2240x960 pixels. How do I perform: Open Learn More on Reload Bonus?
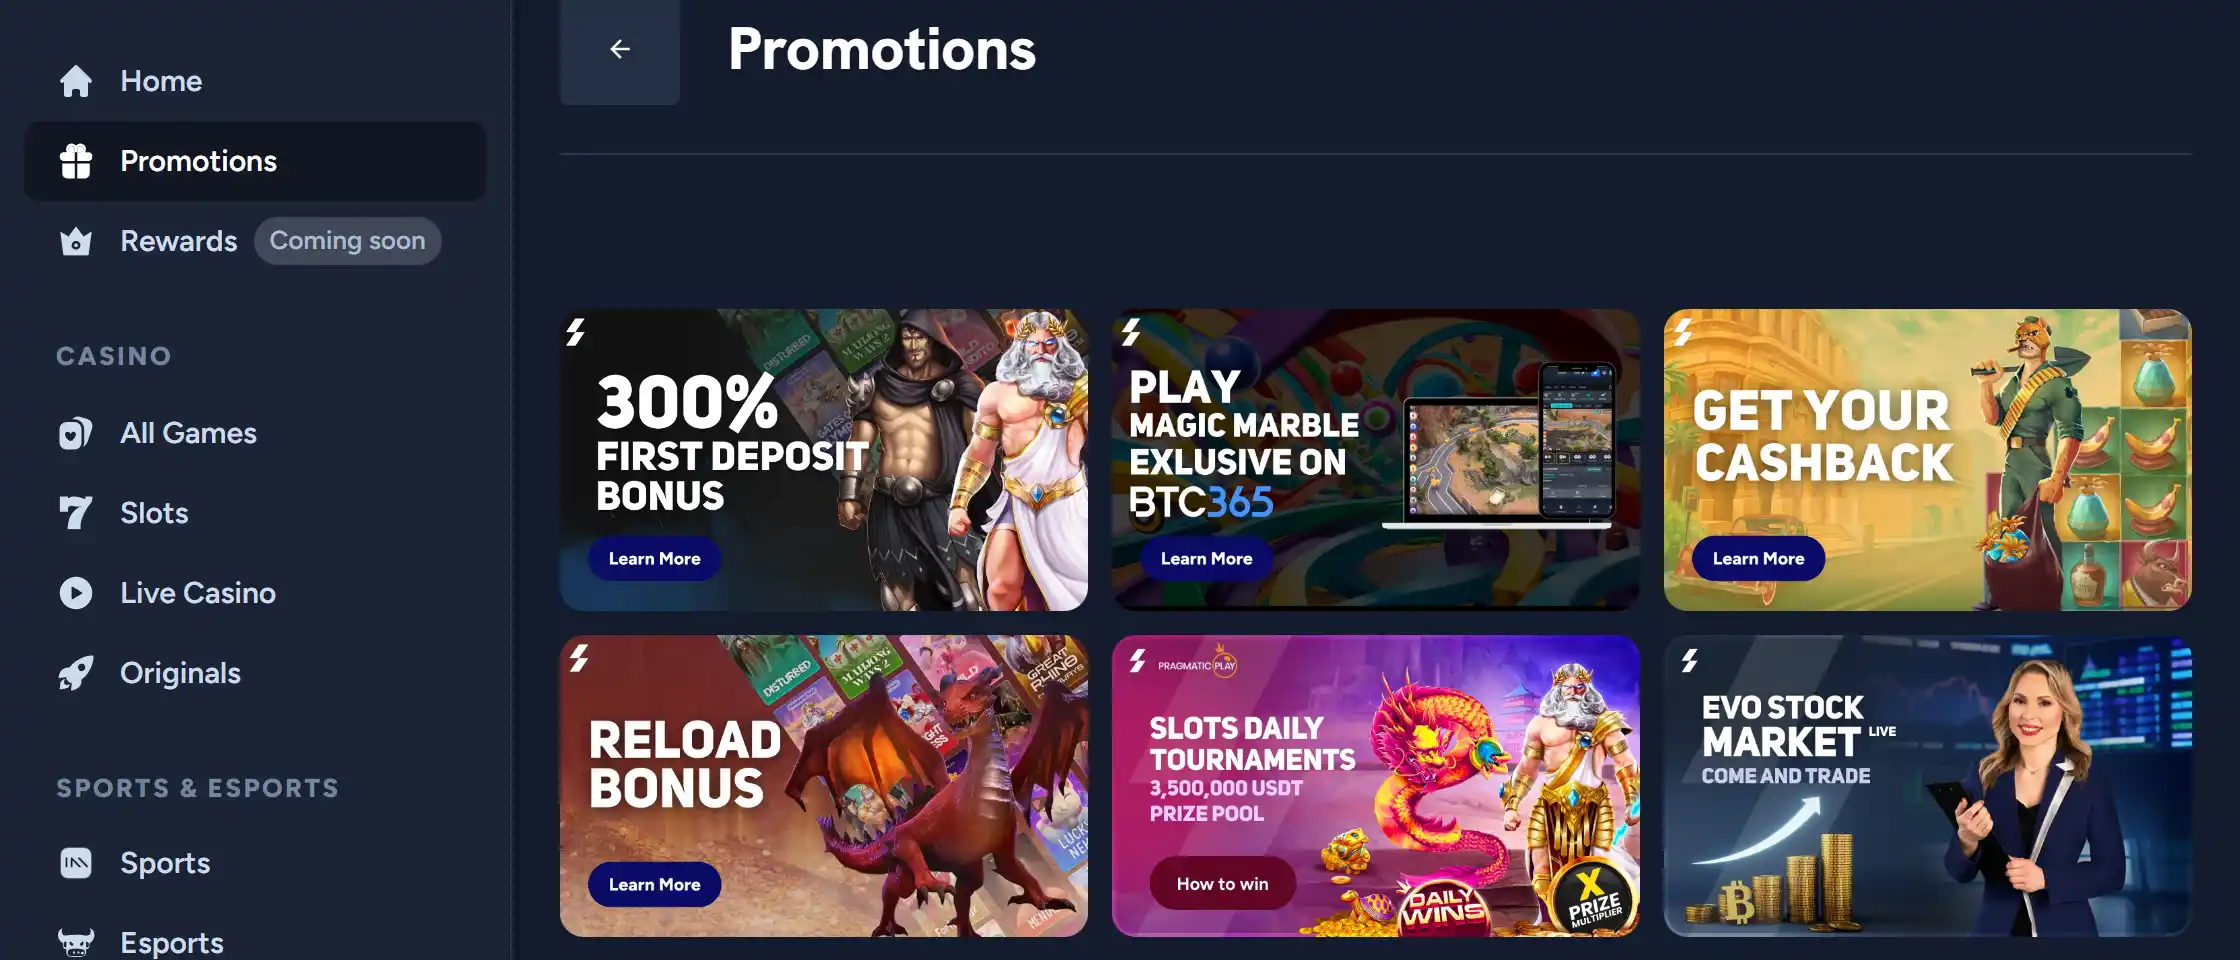pos(655,885)
